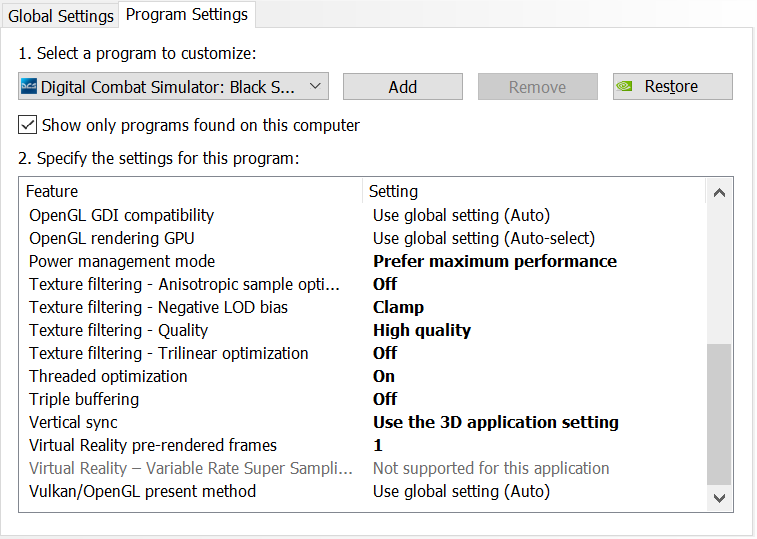Select the Triple buffering row

click(x=362, y=399)
